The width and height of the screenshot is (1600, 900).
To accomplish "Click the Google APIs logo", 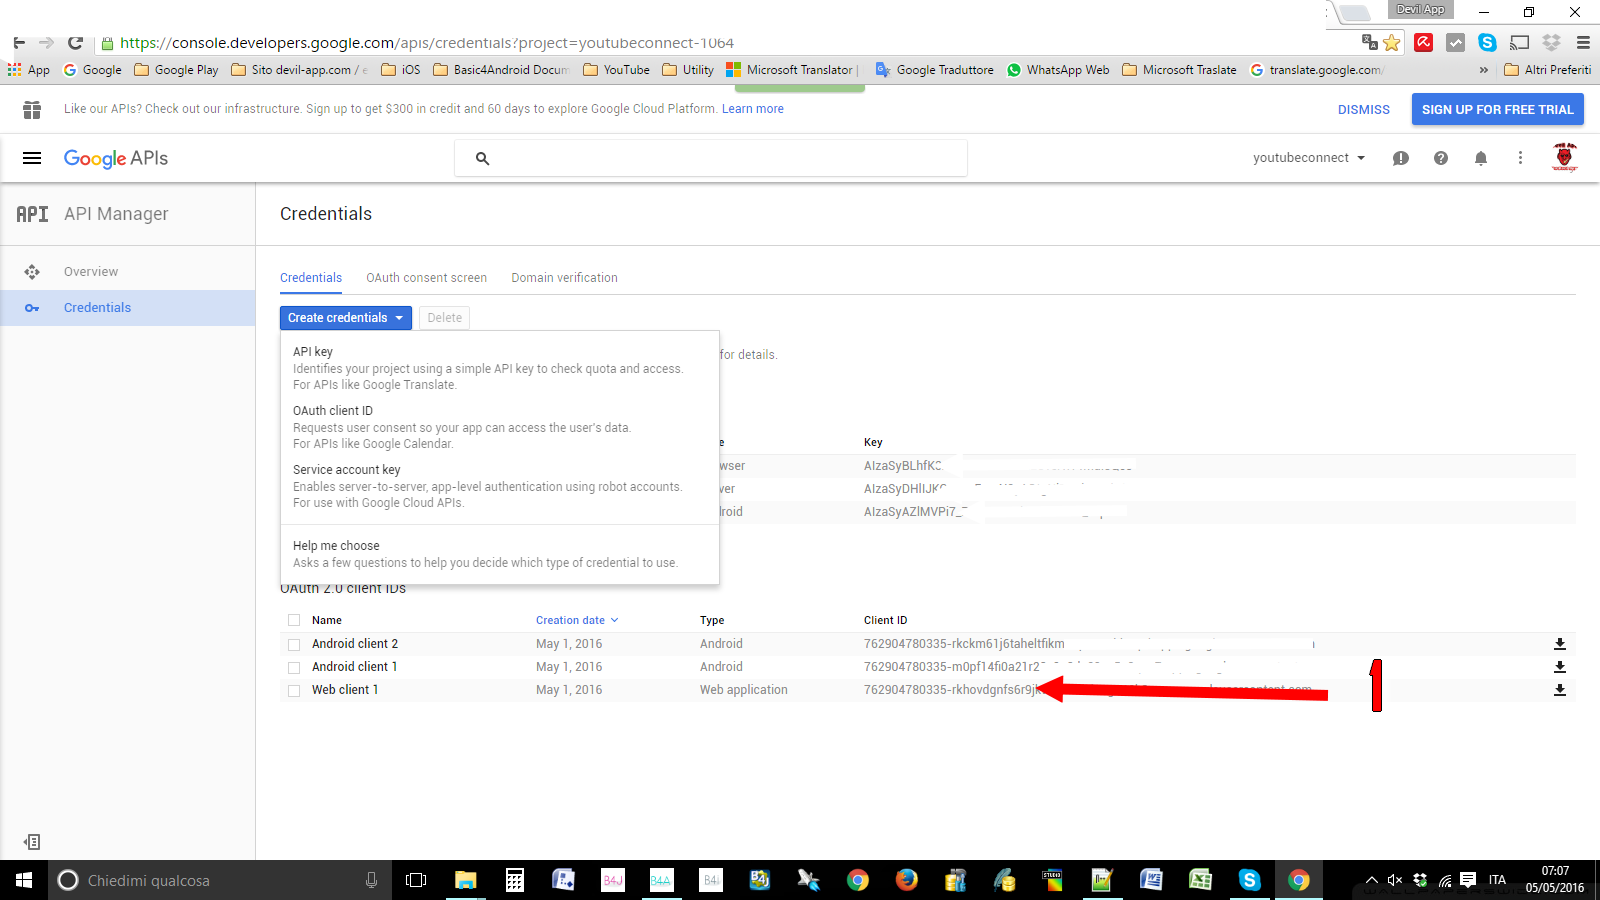I will 116,158.
